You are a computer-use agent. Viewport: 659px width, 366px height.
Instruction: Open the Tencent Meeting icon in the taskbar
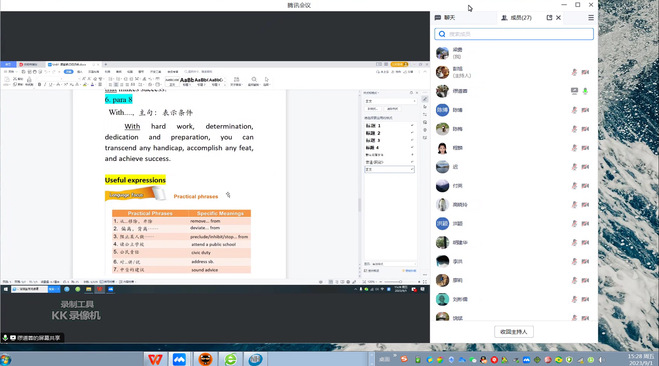coord(179,359)
